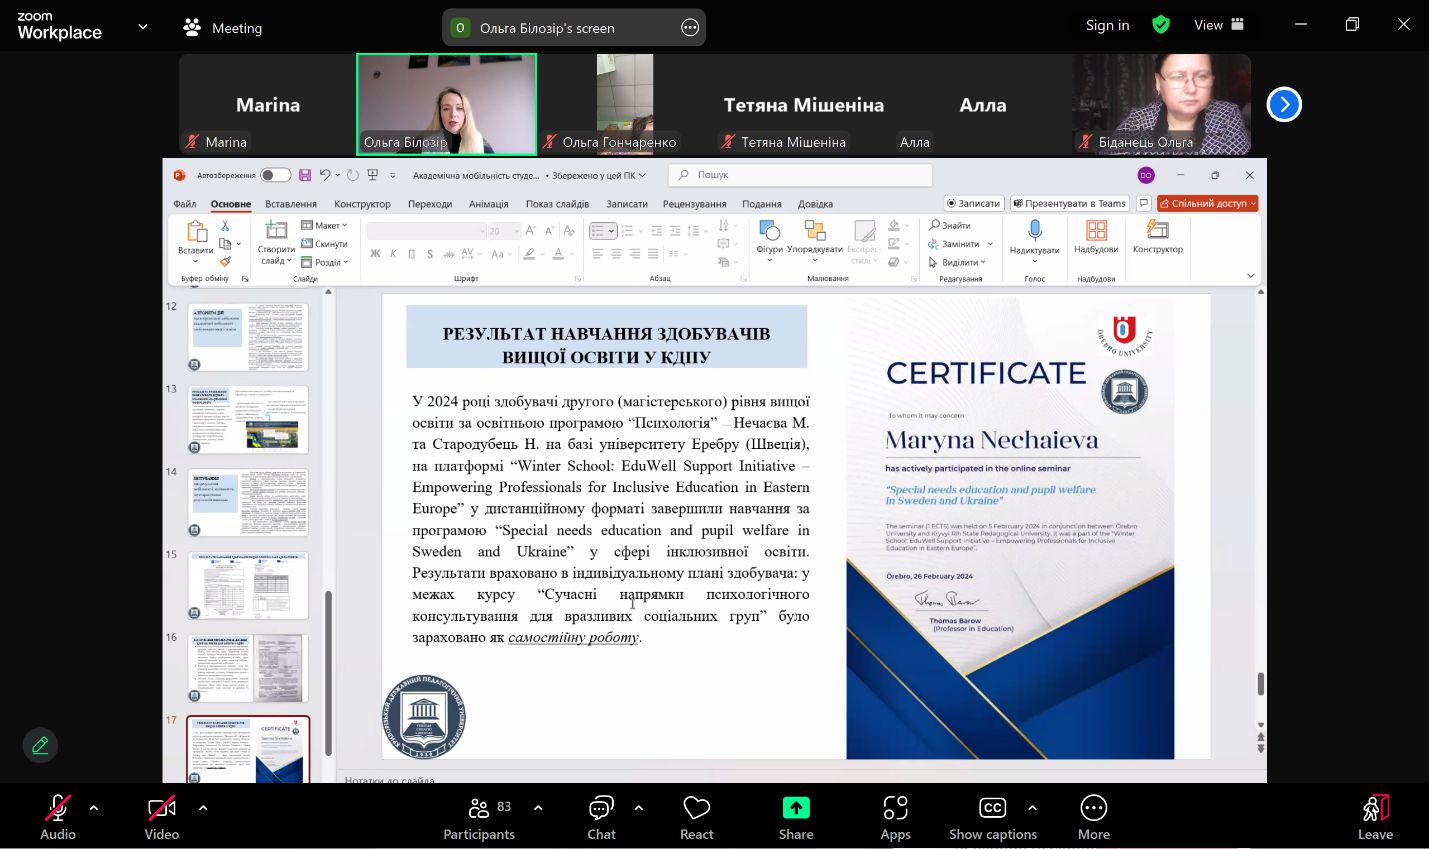This screenshot has width=1429, height=849.
Task: Click the green Share screen icon
Action: coord(796,808)
